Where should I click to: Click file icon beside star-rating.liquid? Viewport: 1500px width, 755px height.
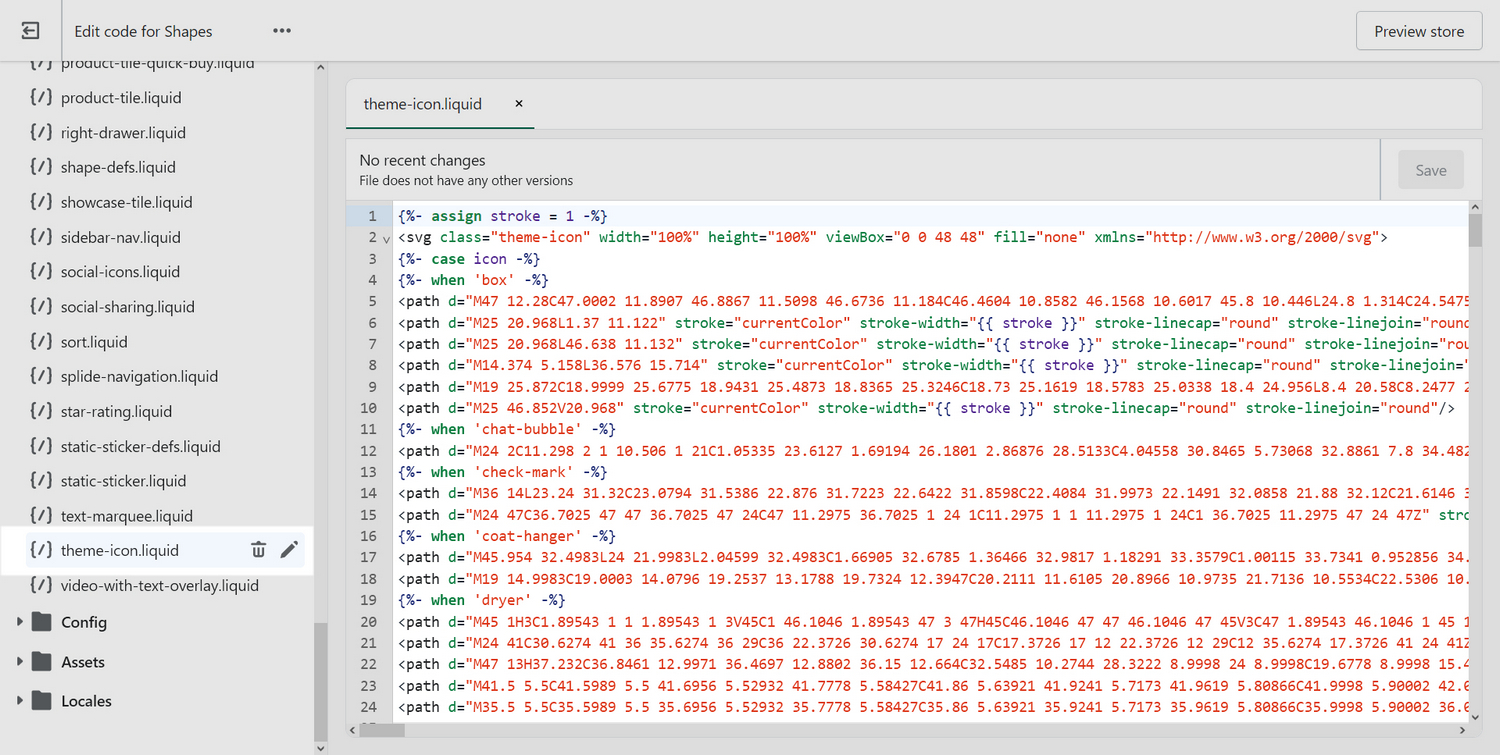41,411
